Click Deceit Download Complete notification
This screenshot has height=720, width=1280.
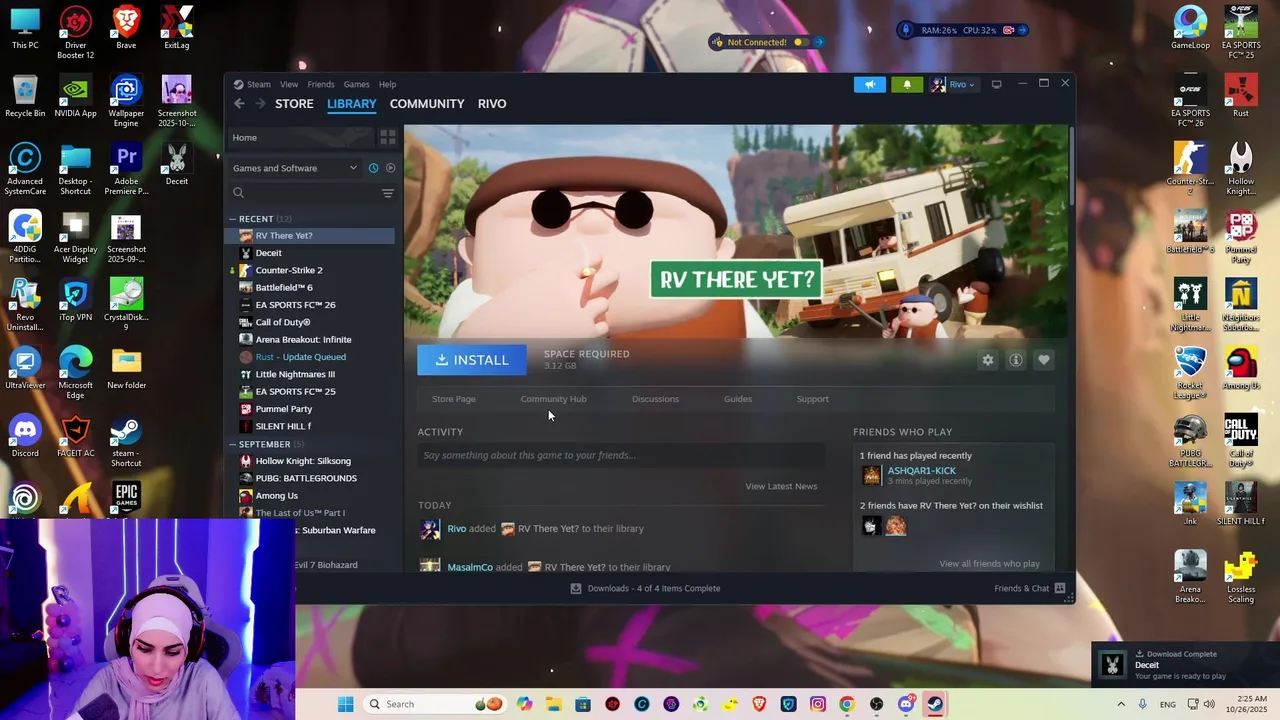1183,665
